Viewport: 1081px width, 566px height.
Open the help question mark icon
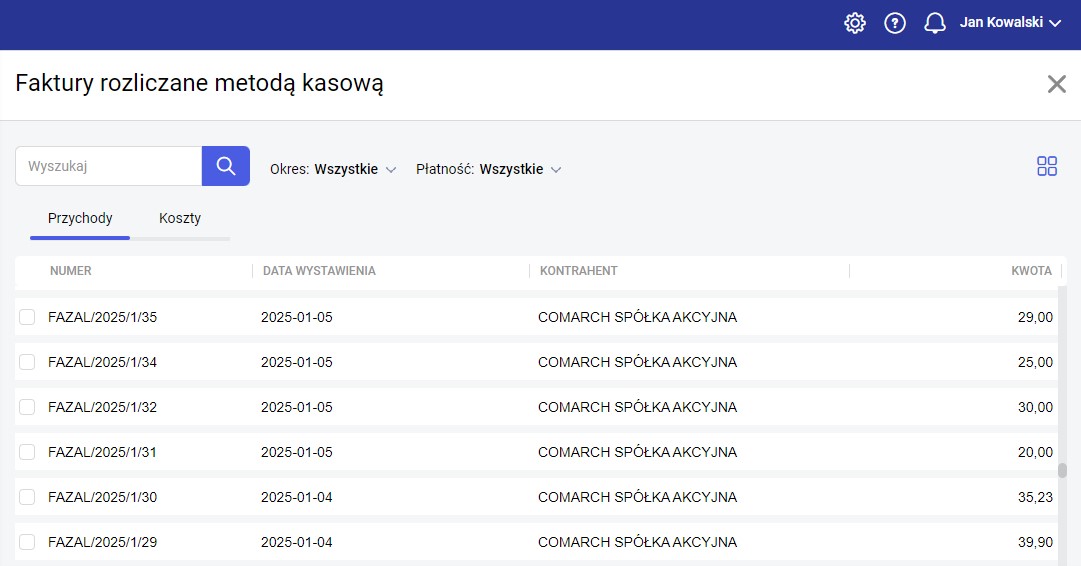point(895,23)
